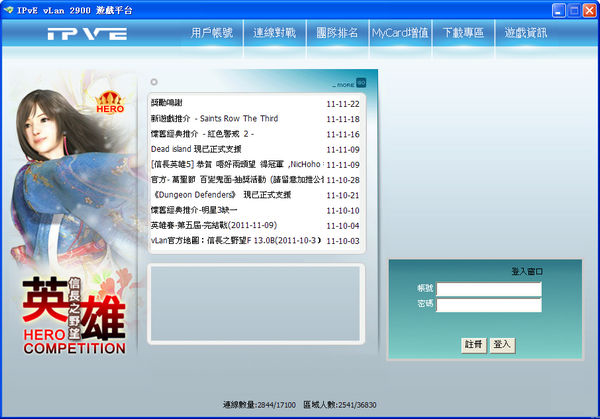Open the 遊戲資訊 section
The image size is (600, 419).
[526, 33]
